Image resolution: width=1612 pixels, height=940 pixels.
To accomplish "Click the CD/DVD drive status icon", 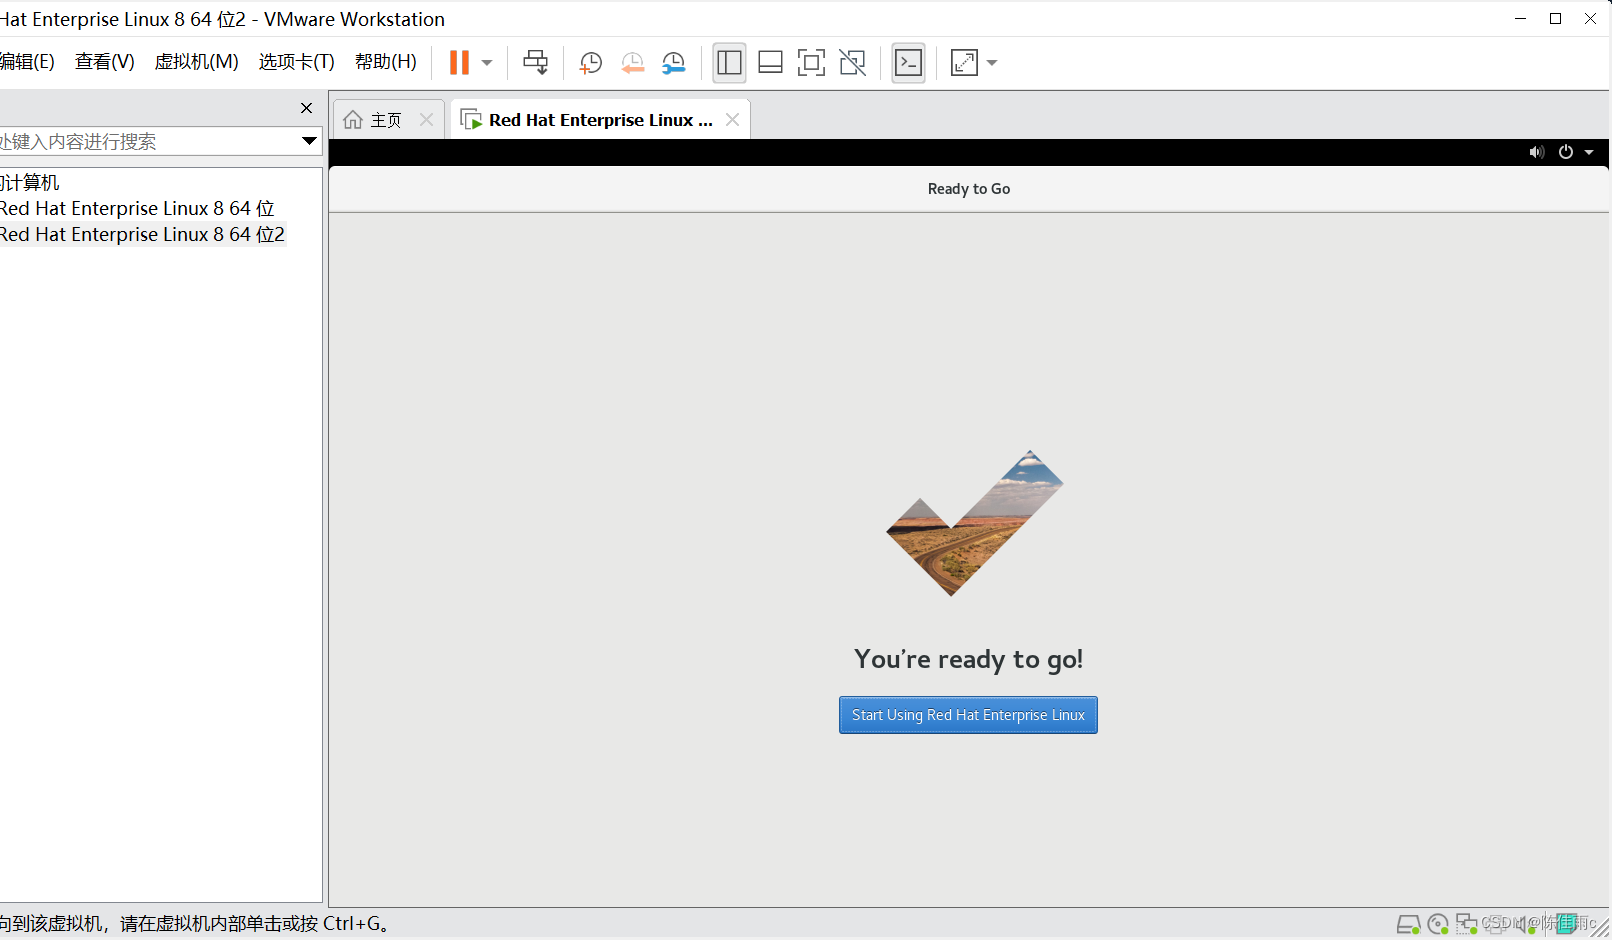I will tap(1438, 924).
